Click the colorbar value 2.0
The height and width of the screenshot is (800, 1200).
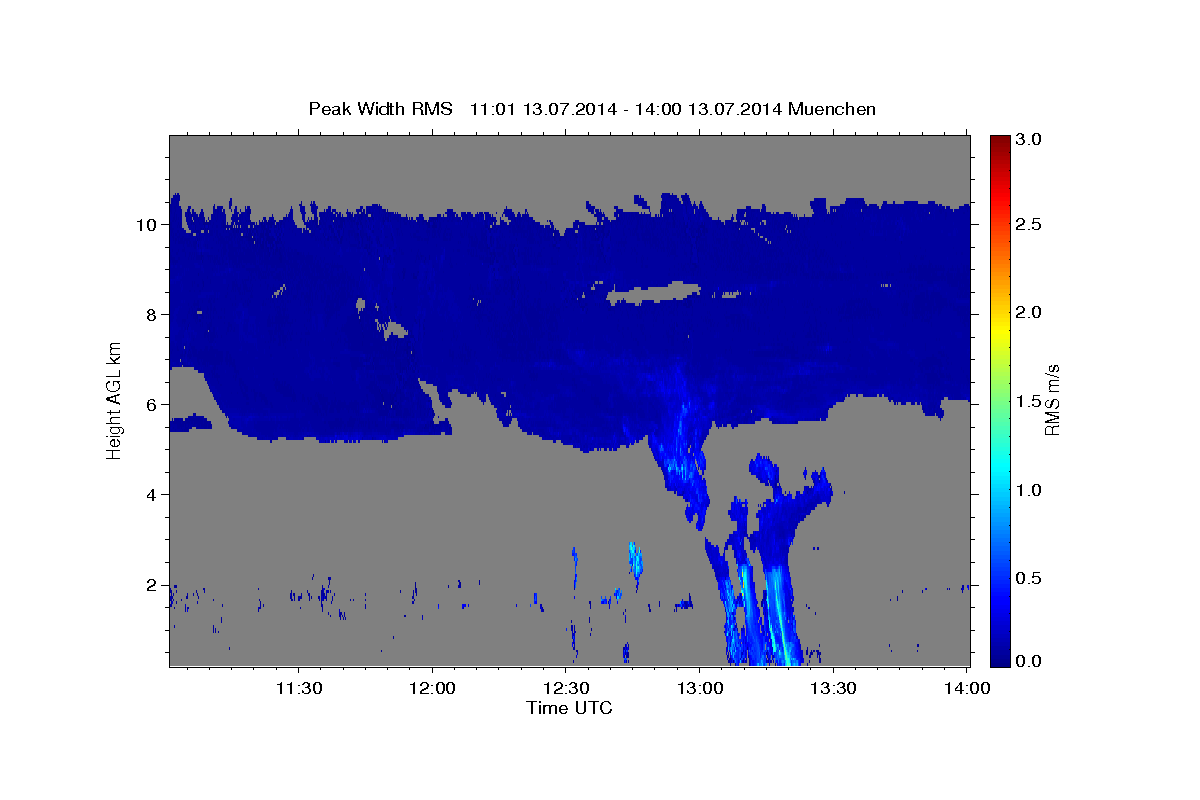point(1030,313)
